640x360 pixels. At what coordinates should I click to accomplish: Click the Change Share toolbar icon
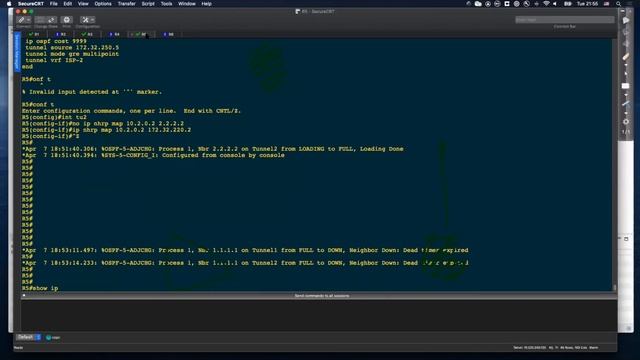tap(46, 20)
